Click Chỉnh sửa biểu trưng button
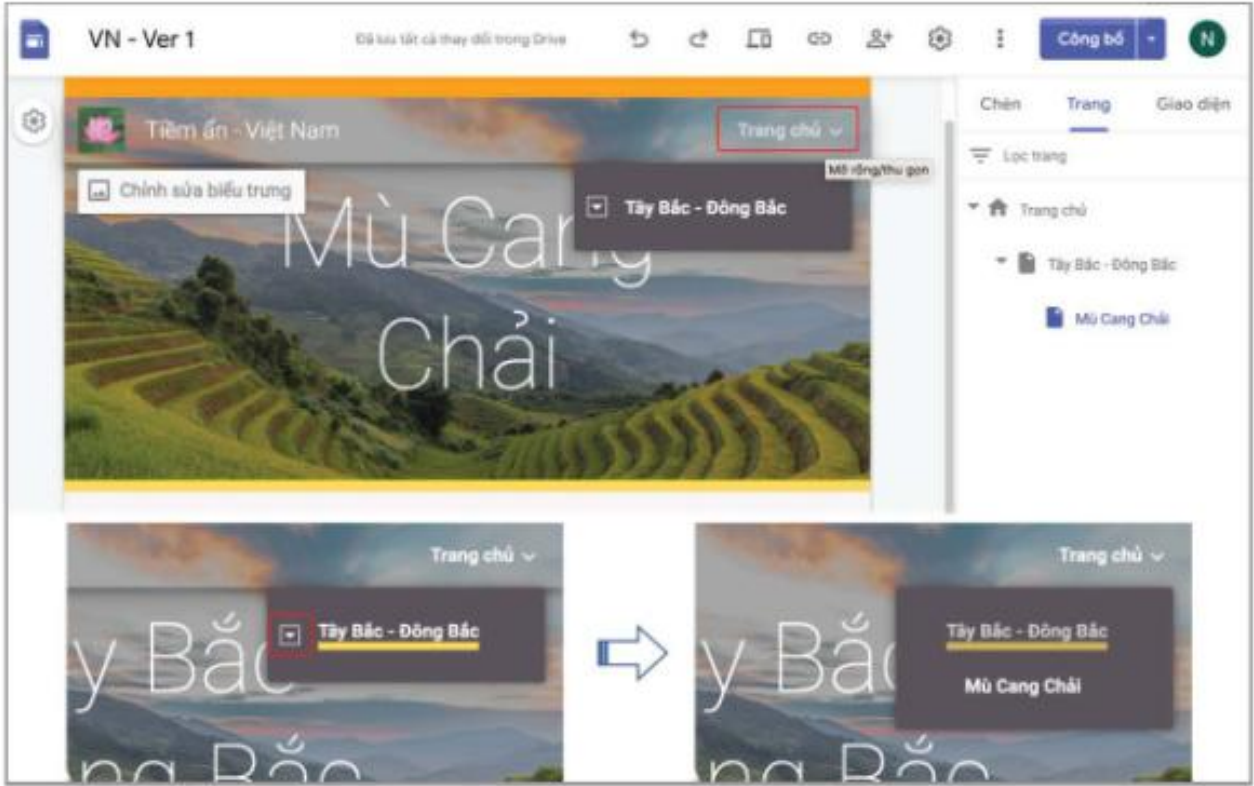This screenshot has height=786, width=1254. coord(192,190)
